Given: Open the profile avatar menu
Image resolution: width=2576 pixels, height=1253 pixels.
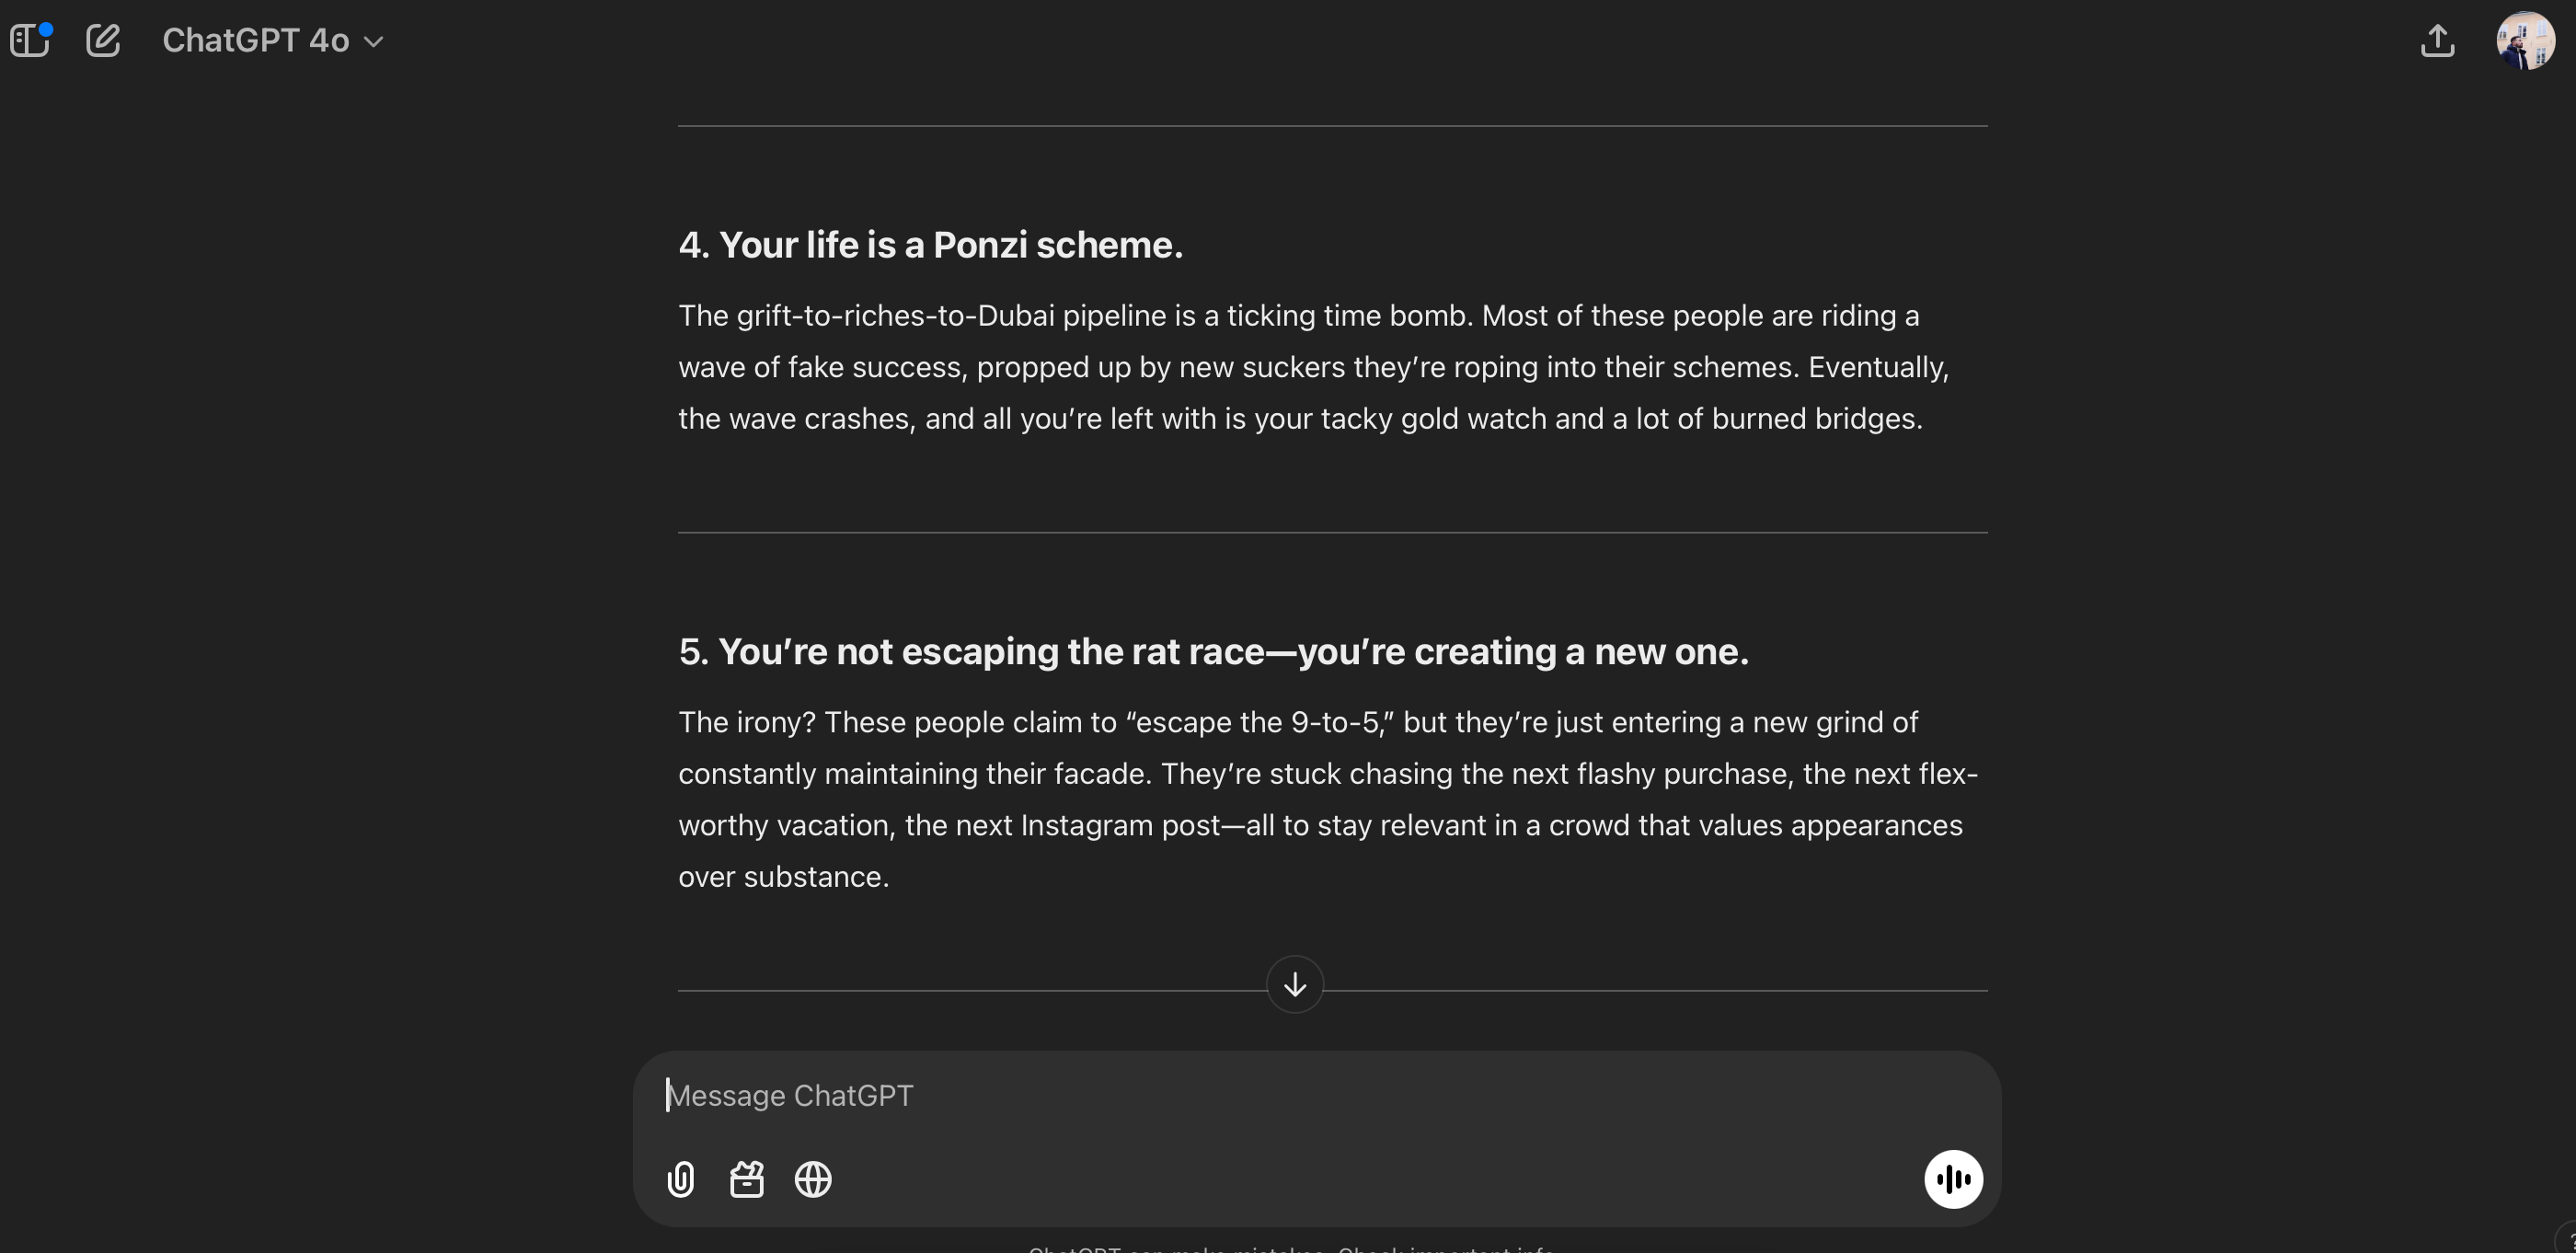Looking at the screenshot, I should pyautogui.click(x=2525, y=41).
